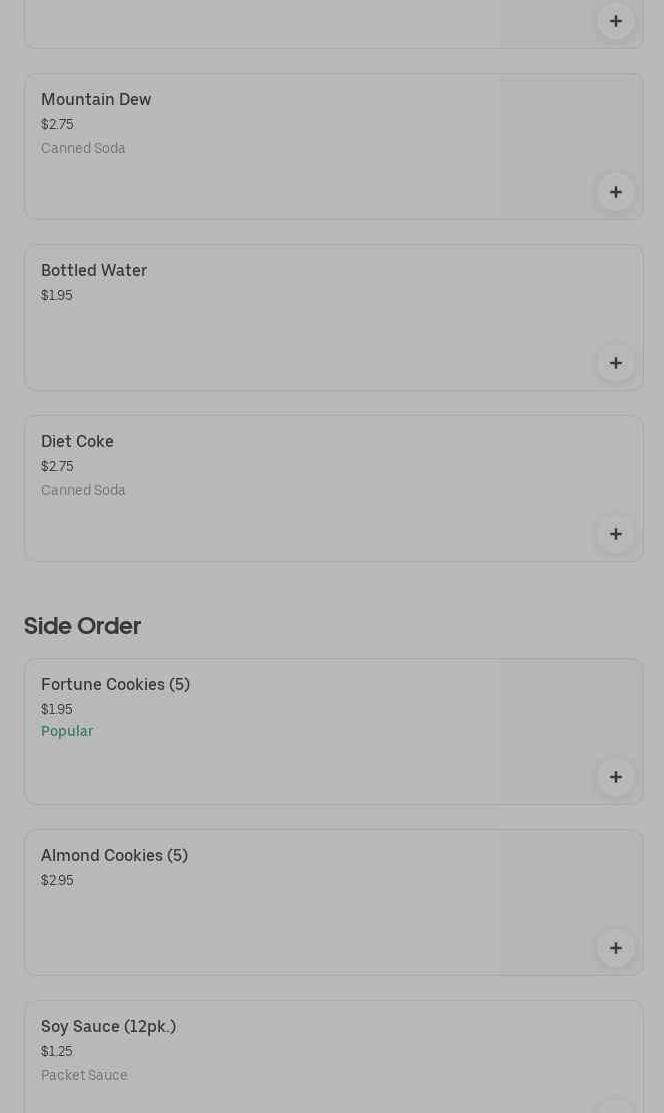Select the Bottled Water item name
Screen dimensions: 664x1113
pyautogui.click(x=94, y=271)
